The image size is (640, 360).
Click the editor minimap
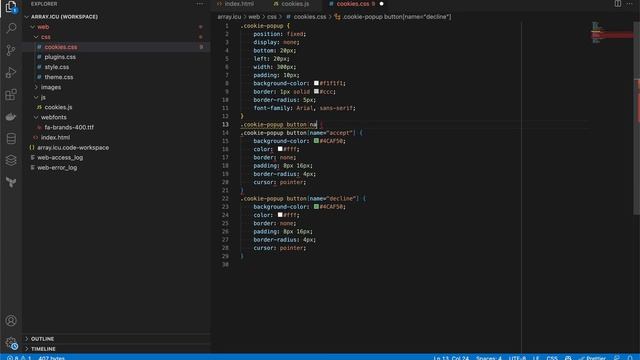click(x=611, y=33)
